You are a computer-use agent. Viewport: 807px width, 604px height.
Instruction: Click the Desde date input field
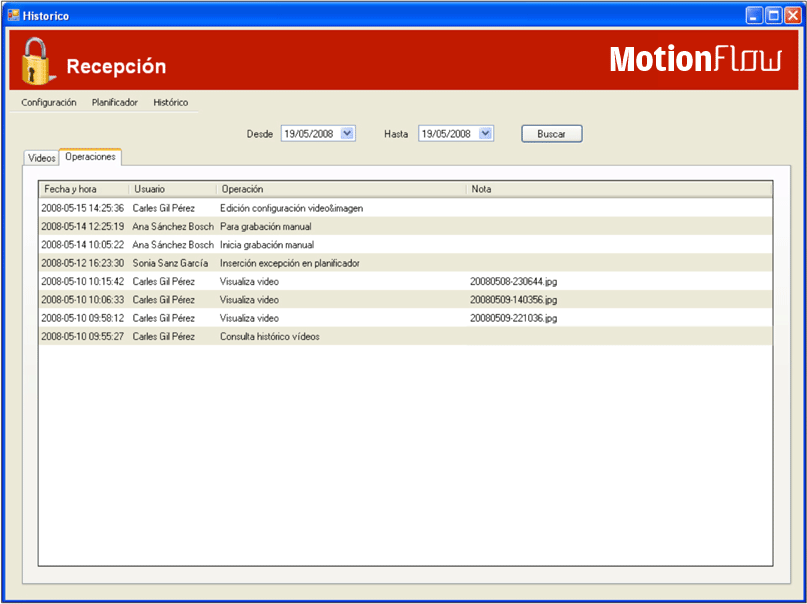click(310, 133)
